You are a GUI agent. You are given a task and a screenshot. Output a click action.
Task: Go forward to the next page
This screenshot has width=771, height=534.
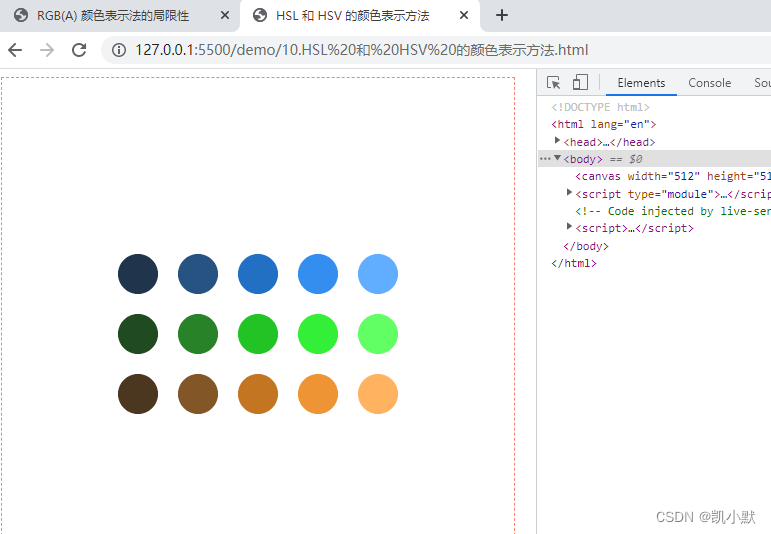click(47, 50)
